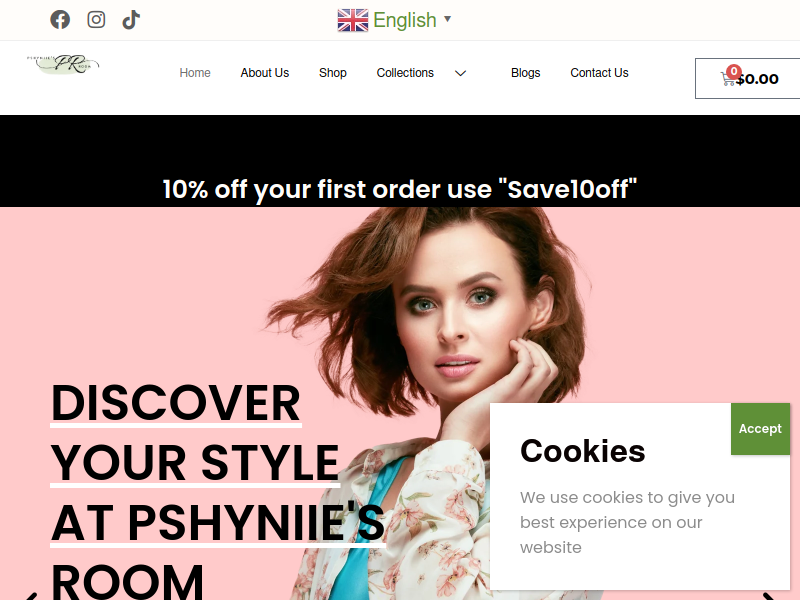Open the English language dropdown

394,20
